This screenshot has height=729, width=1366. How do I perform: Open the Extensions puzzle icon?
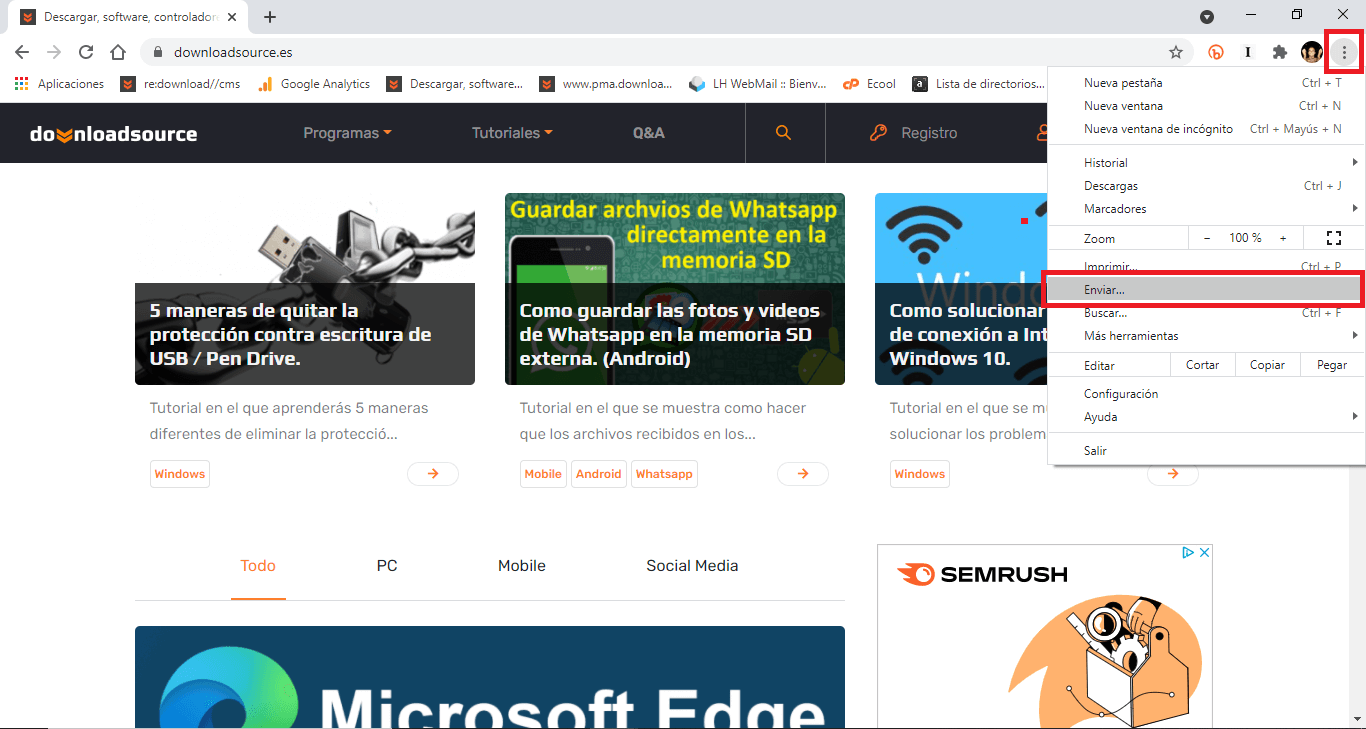tap(1279, 52)
